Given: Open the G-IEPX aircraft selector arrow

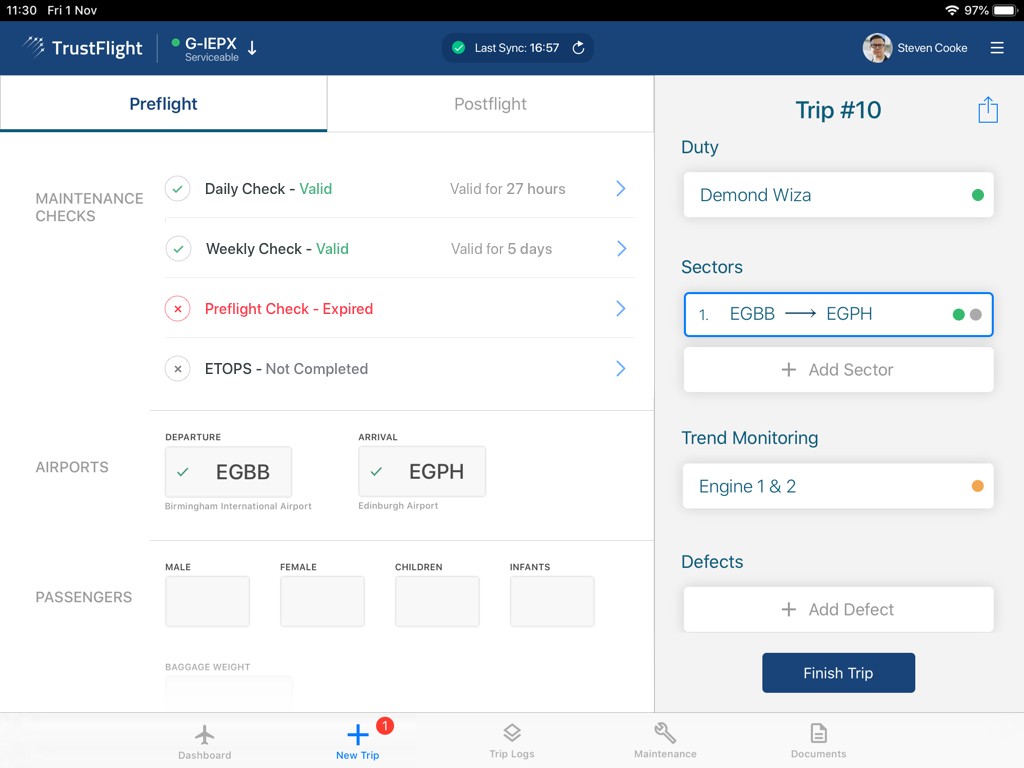Looking at the screenshot, I should (253, 48).
